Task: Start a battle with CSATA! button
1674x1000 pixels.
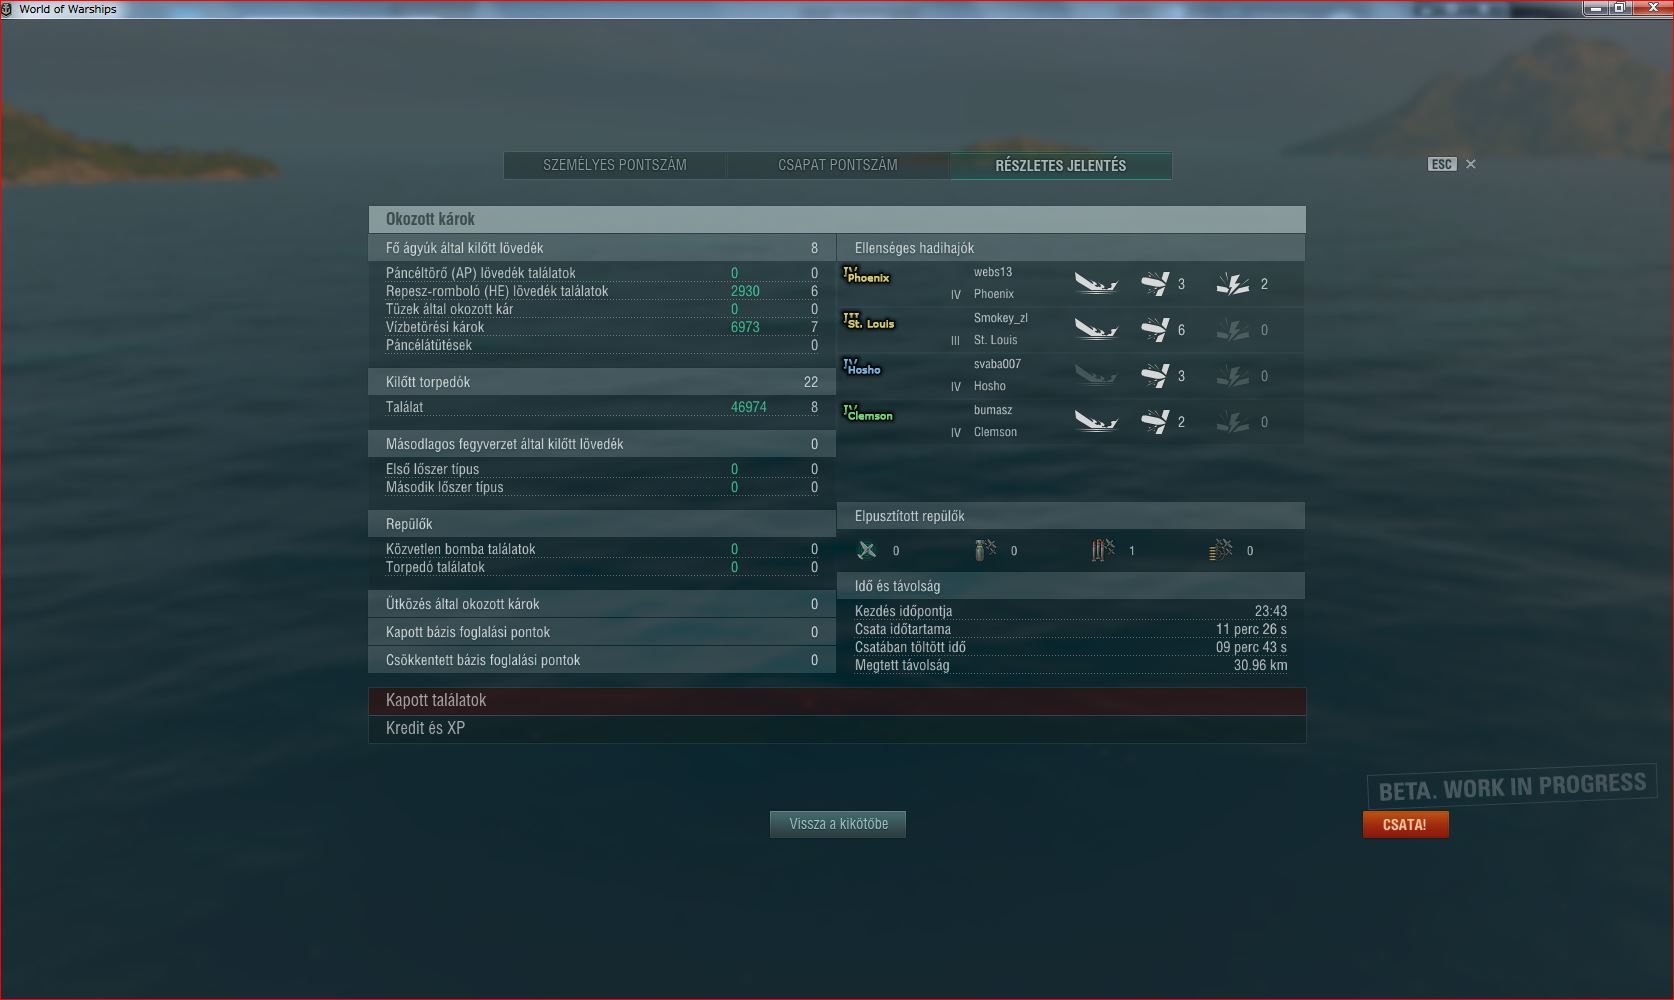Action: coord(1405,825)
